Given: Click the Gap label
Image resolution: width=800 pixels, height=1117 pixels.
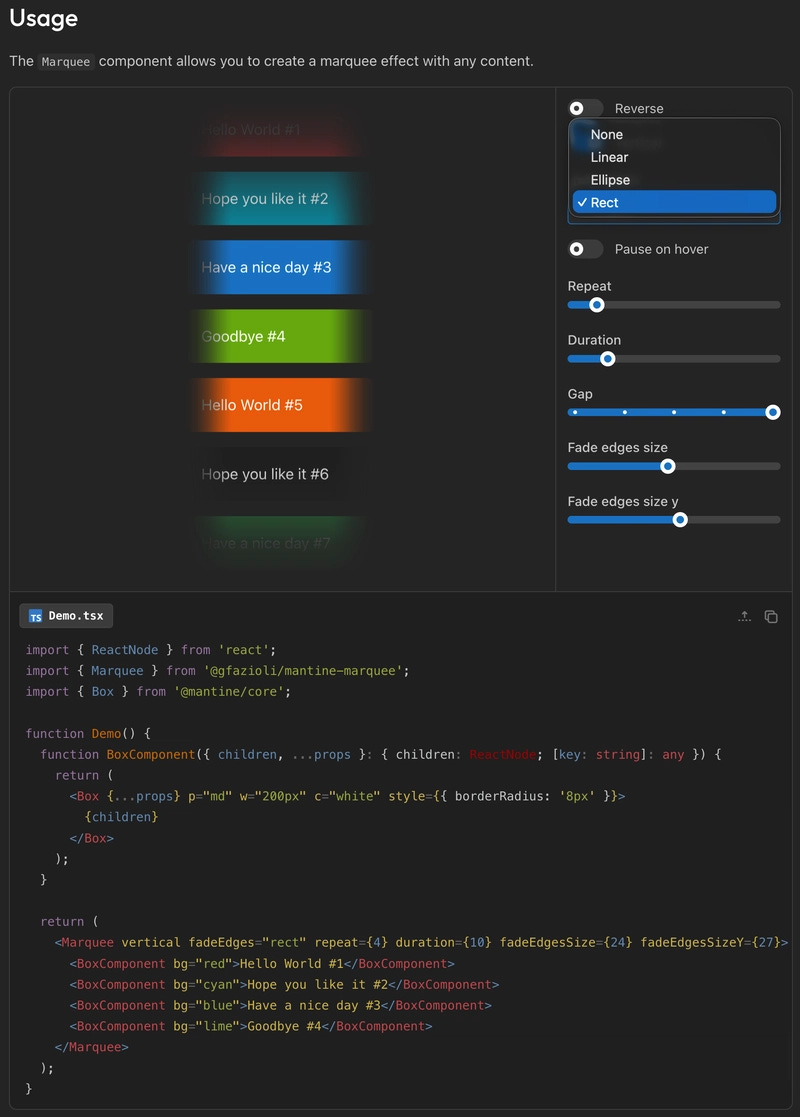Looking at the screenshot, I should tap(580, 394).
